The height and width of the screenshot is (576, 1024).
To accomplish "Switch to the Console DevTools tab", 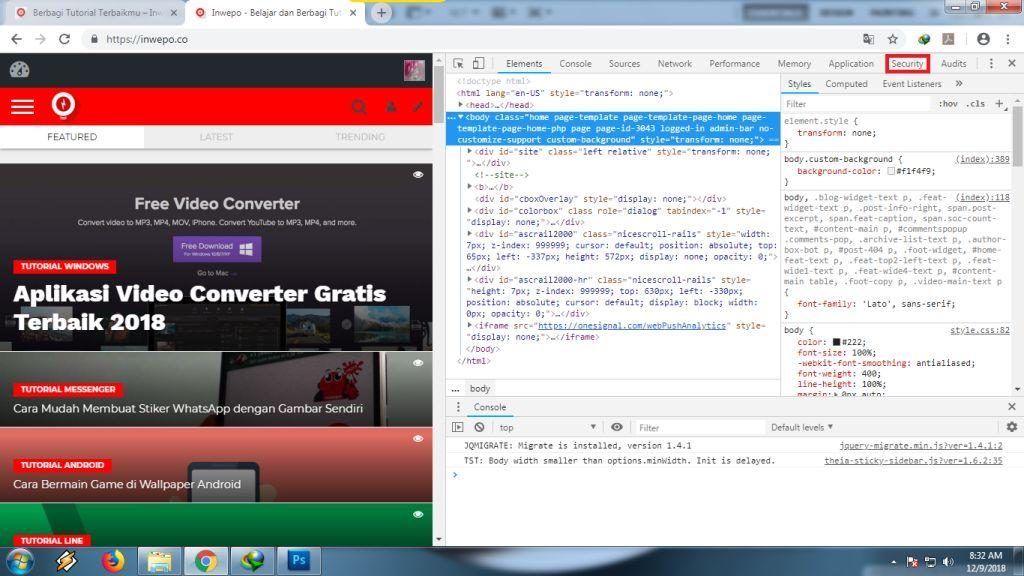I will (575, 63).
